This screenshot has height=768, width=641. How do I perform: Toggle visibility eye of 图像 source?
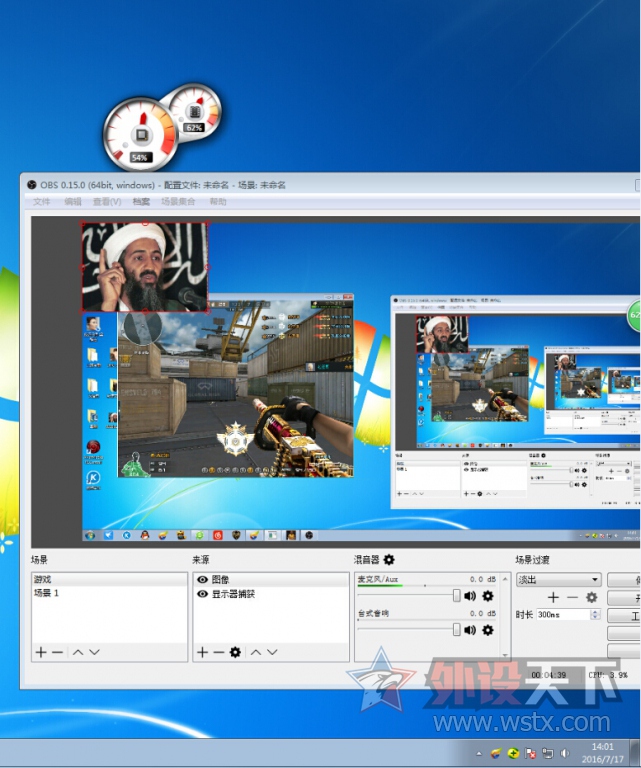coord(202,579)
